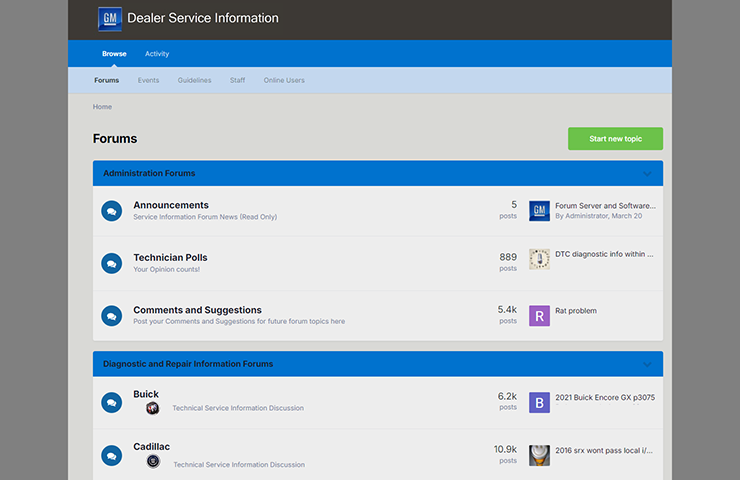Click Buick's 'Technical Service Information Discussion' text
This screenshot has width=740, height=480.
click(x=238, y=408)
